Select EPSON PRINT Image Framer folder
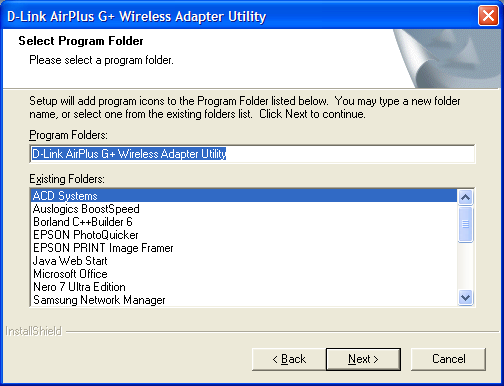504x386 pixels. [244, 248]
